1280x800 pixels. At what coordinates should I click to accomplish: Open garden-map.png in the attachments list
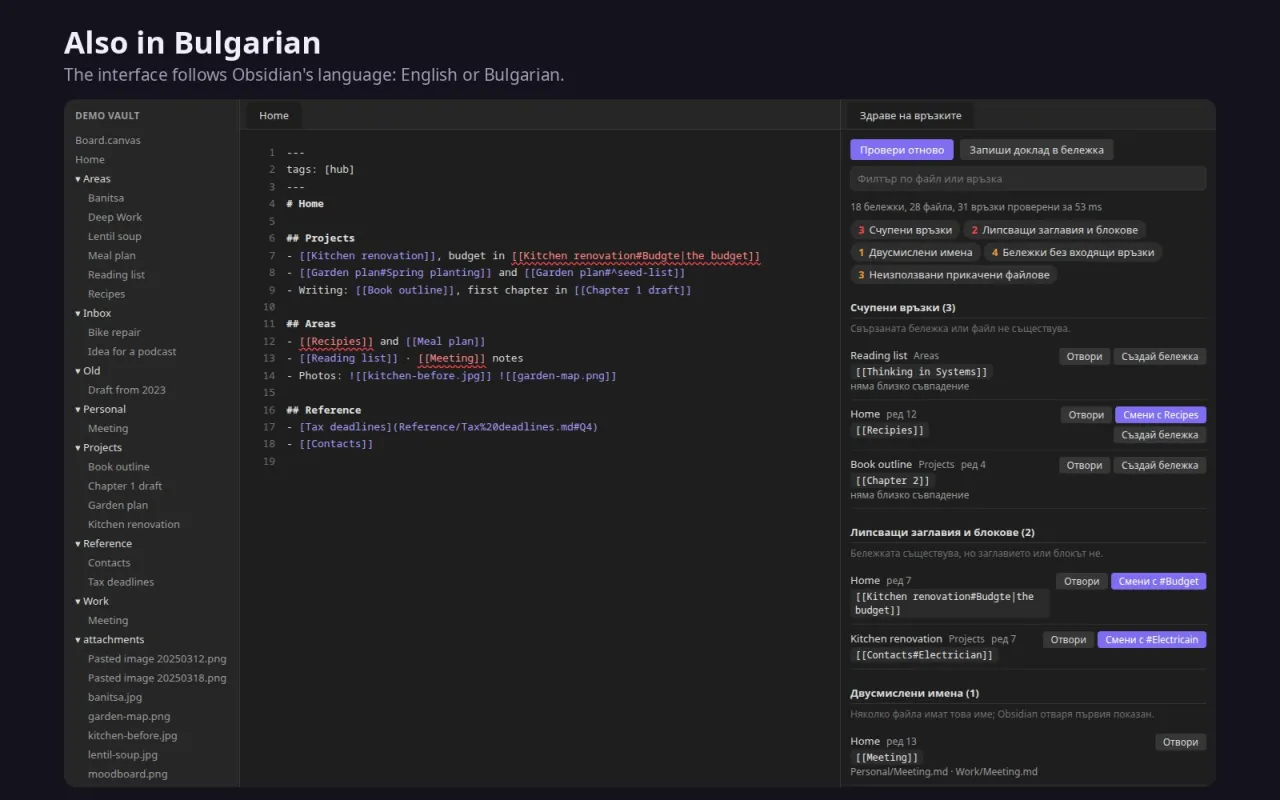129,717
